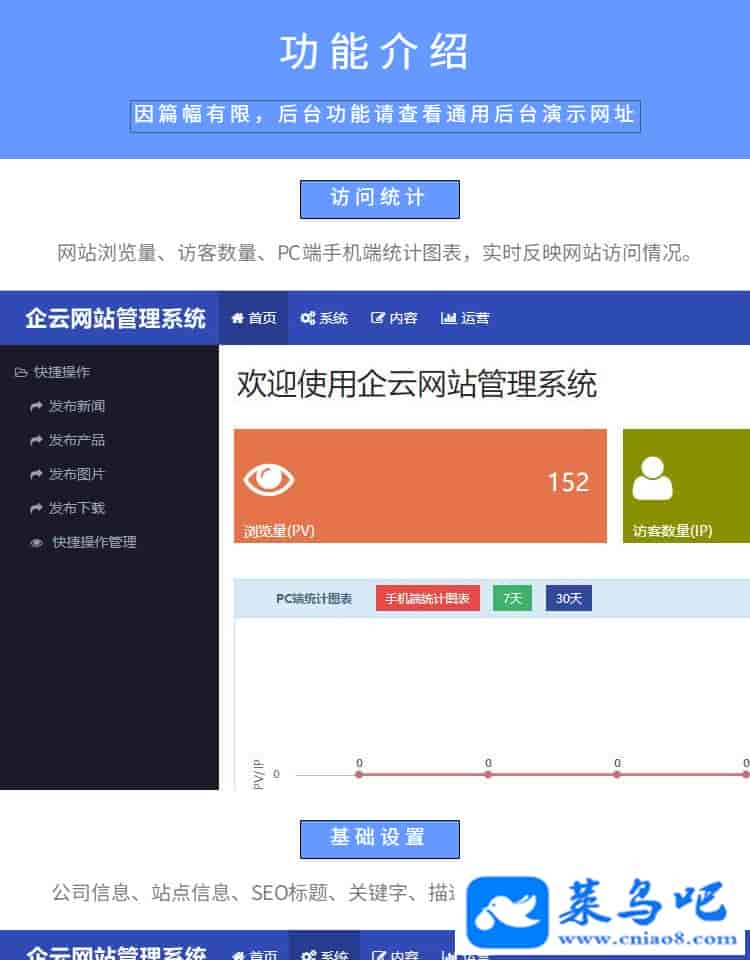Switch to PC端统计图表 tab
This screenshot has width=750, height=960.
(313, 598)
